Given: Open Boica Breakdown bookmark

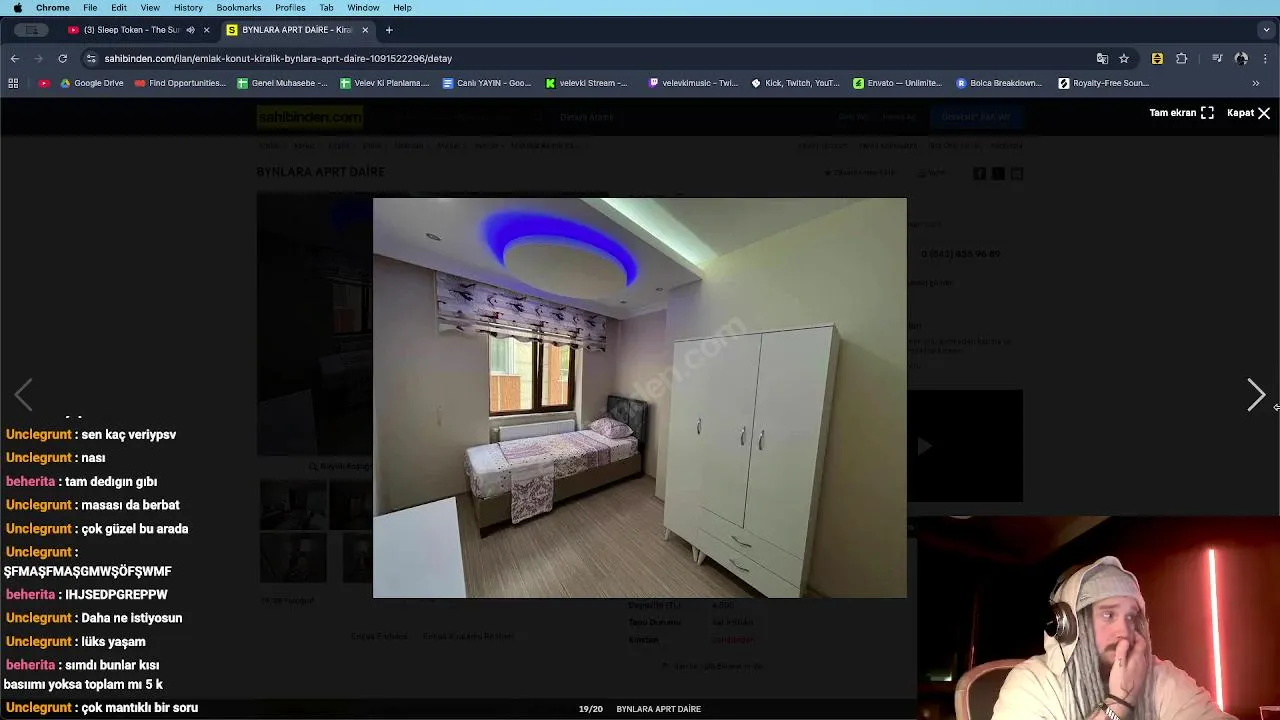Looking at the screenshot, I should [999, 83].
